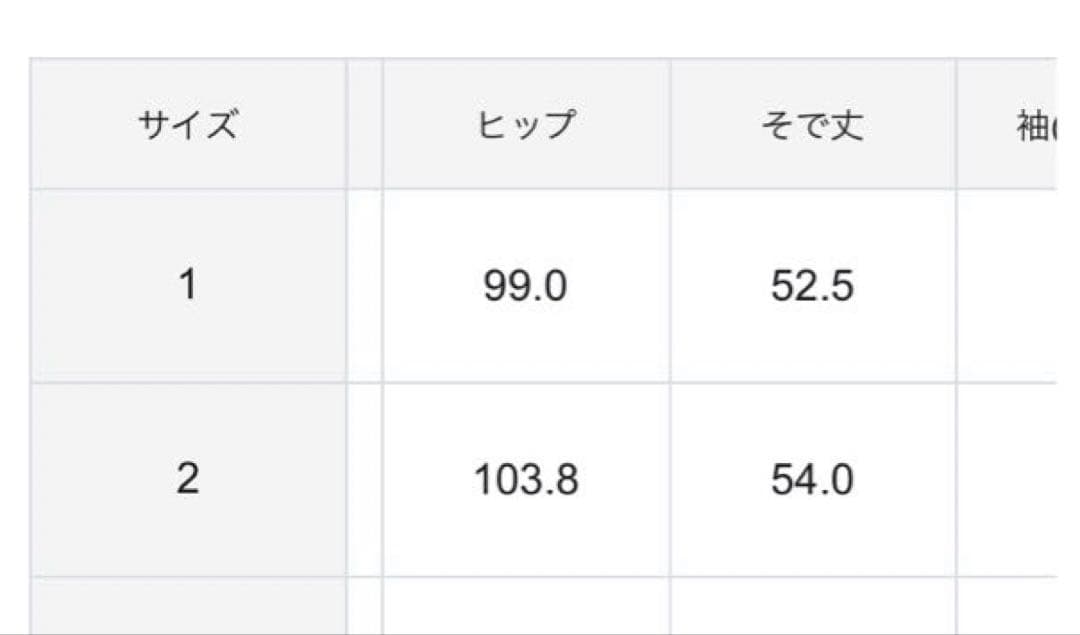Select the size 2 row label
Screen dimensions: 1080x635
pos(188,479)
